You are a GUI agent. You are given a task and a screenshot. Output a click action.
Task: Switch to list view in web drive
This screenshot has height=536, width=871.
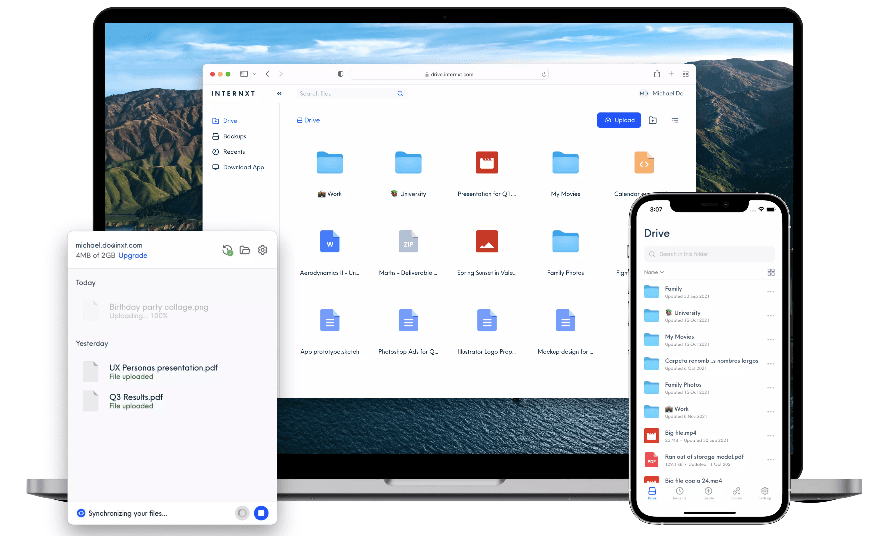(676, 120)
